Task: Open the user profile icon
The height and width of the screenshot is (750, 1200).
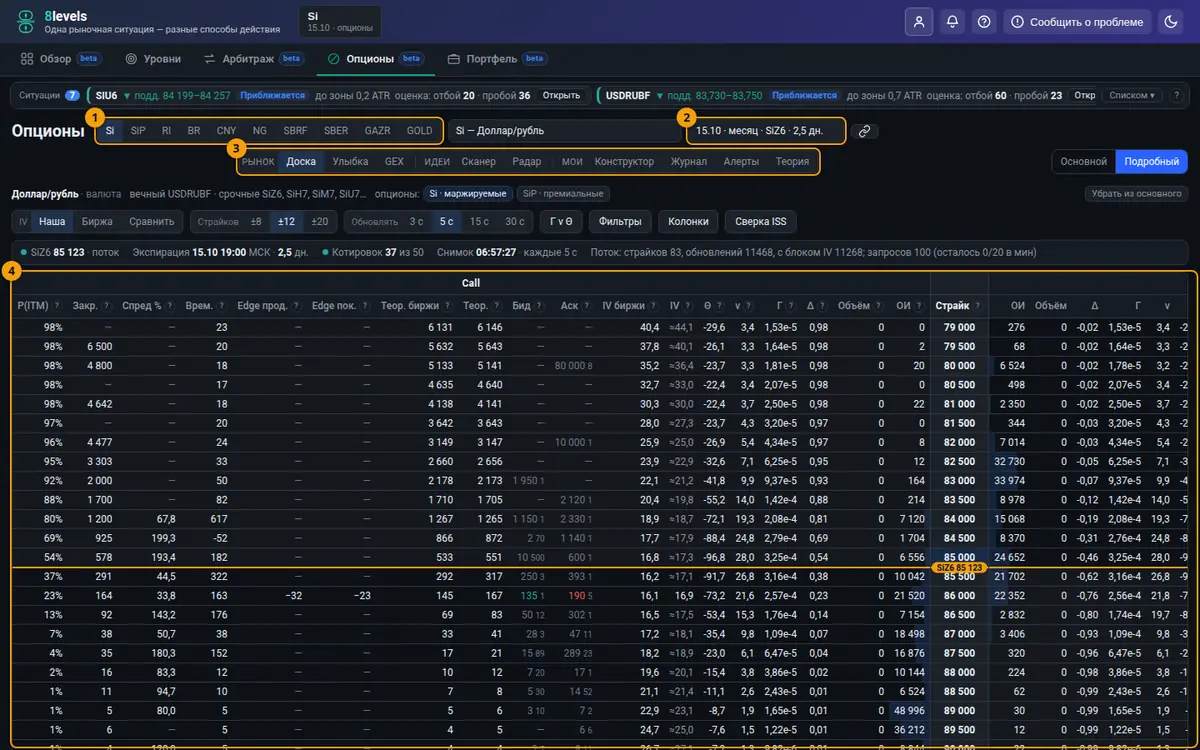Action: (918, 21)
